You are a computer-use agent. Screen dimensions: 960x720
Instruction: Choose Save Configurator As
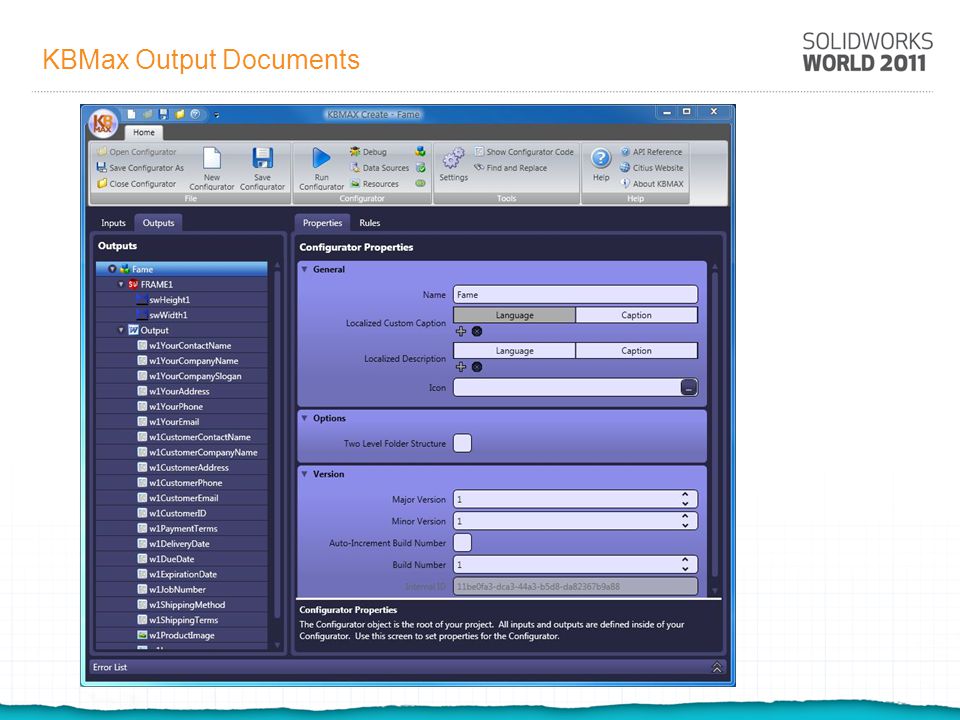(140, 168)
